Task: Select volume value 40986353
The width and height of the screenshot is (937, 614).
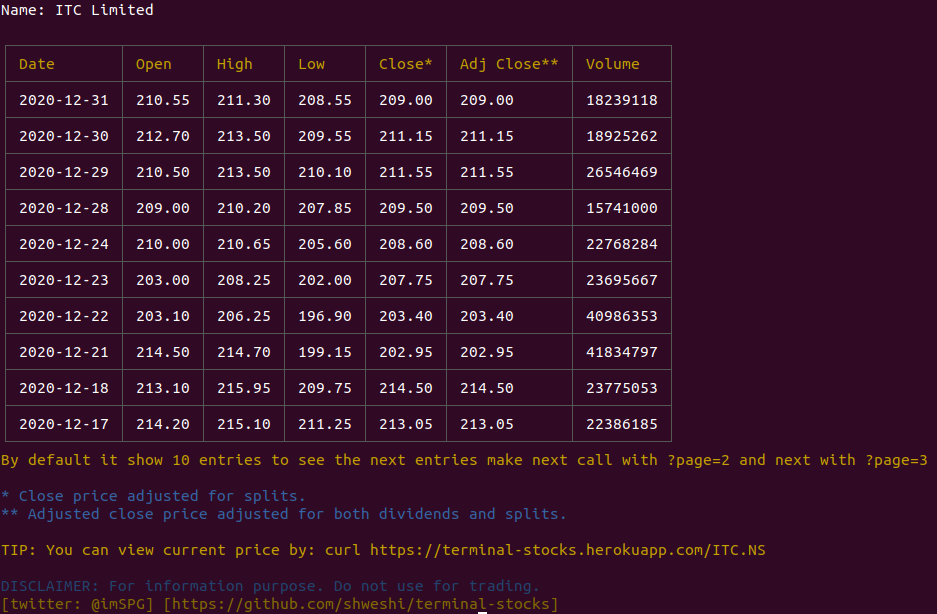Action: [621, 316]
